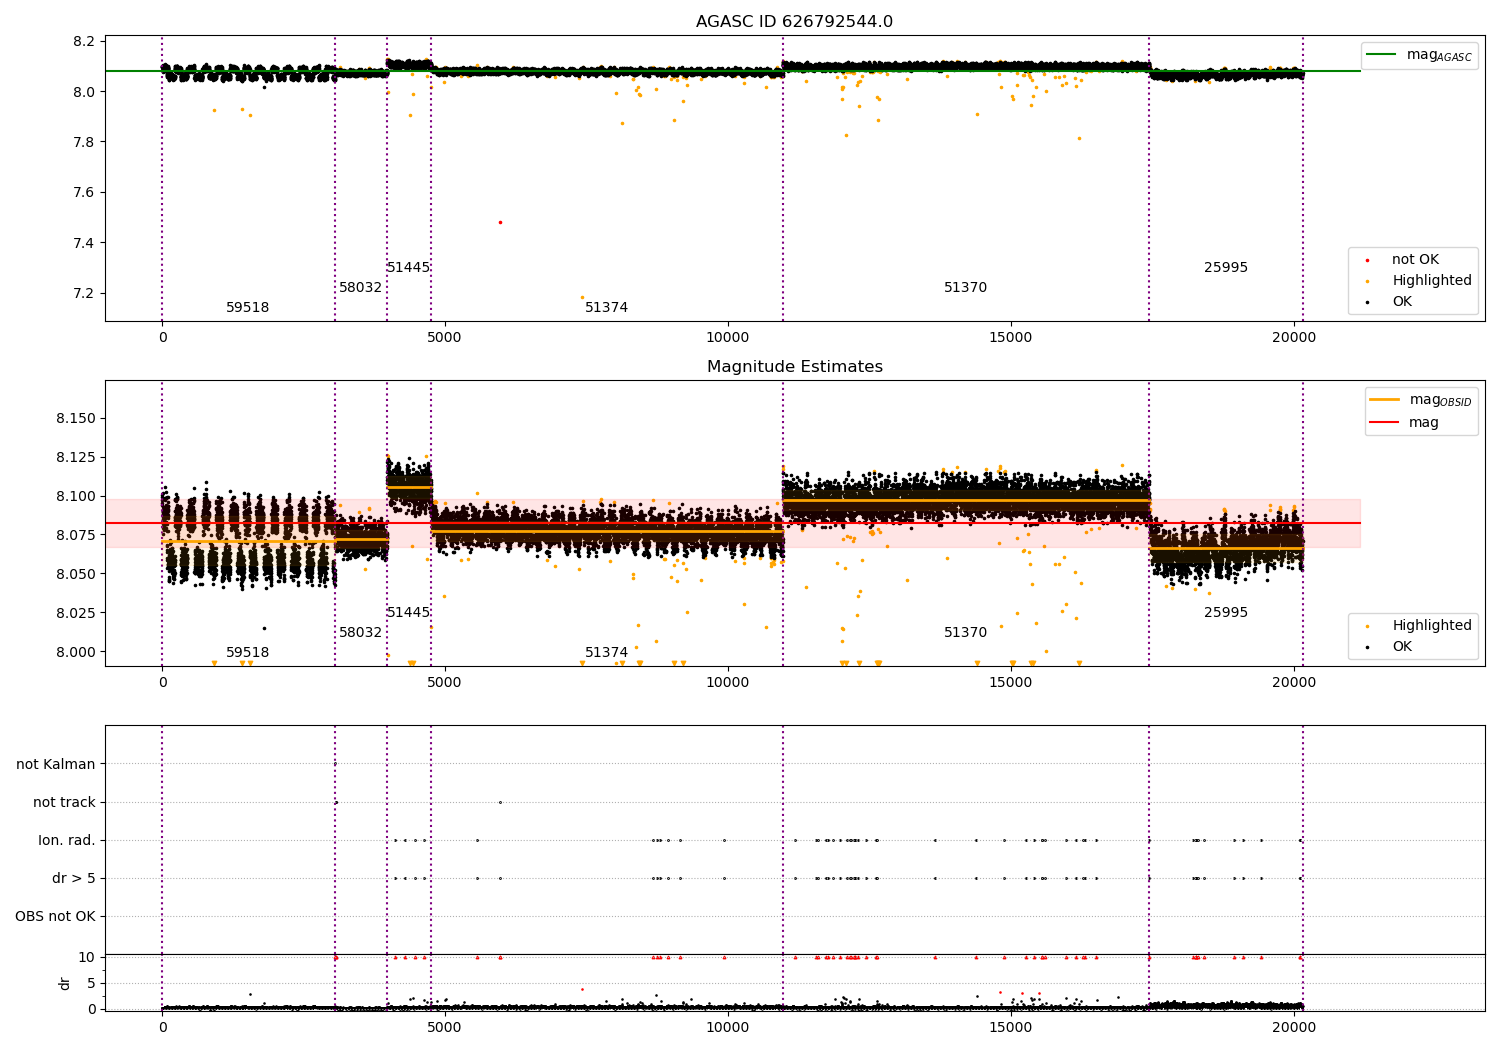Screen dimensions: 1500x1050
Task: Click observation label 51370 in Magnitude Estimates plot
Action: pos(965,633)
